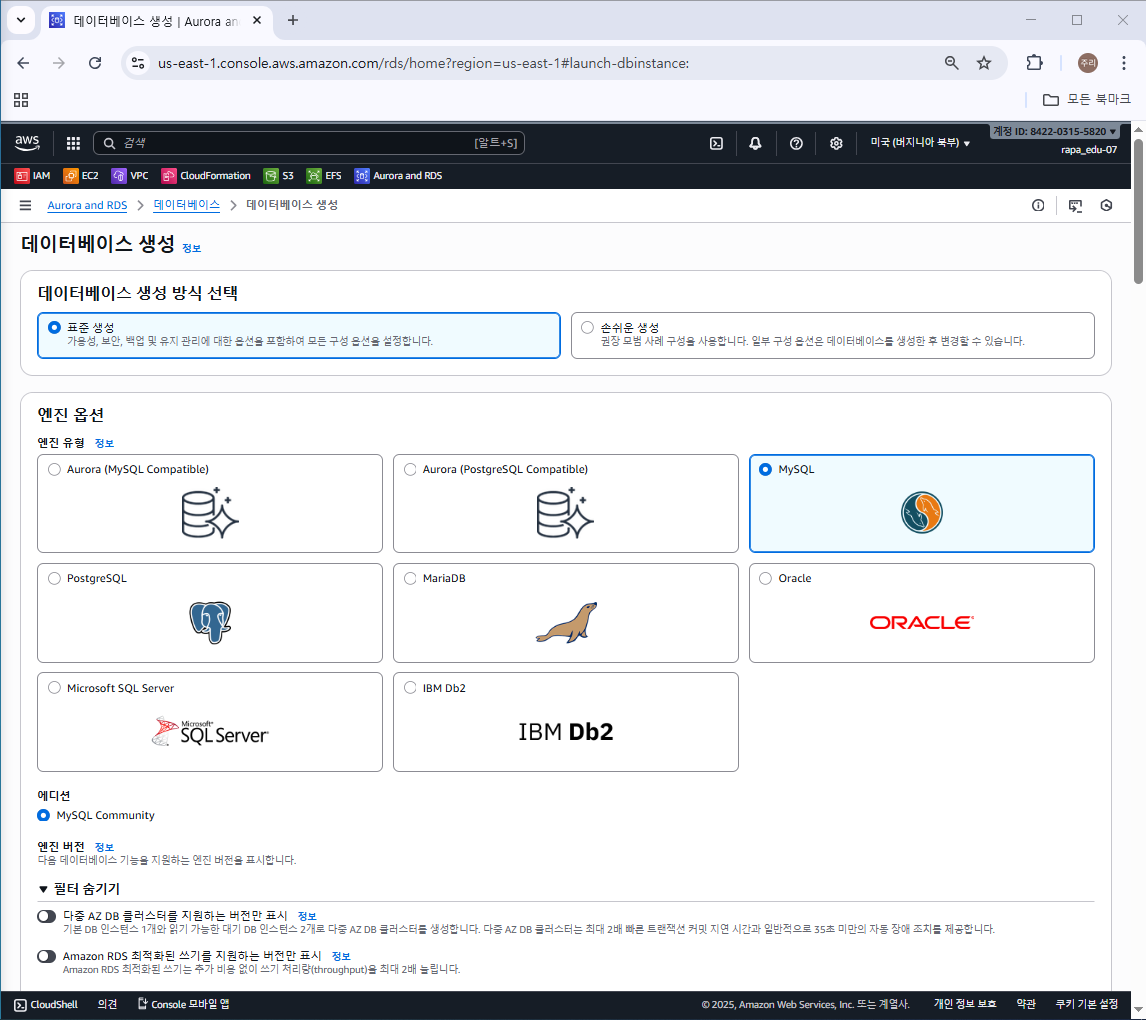Choose PostgreSQL engine type

point(210,612)
